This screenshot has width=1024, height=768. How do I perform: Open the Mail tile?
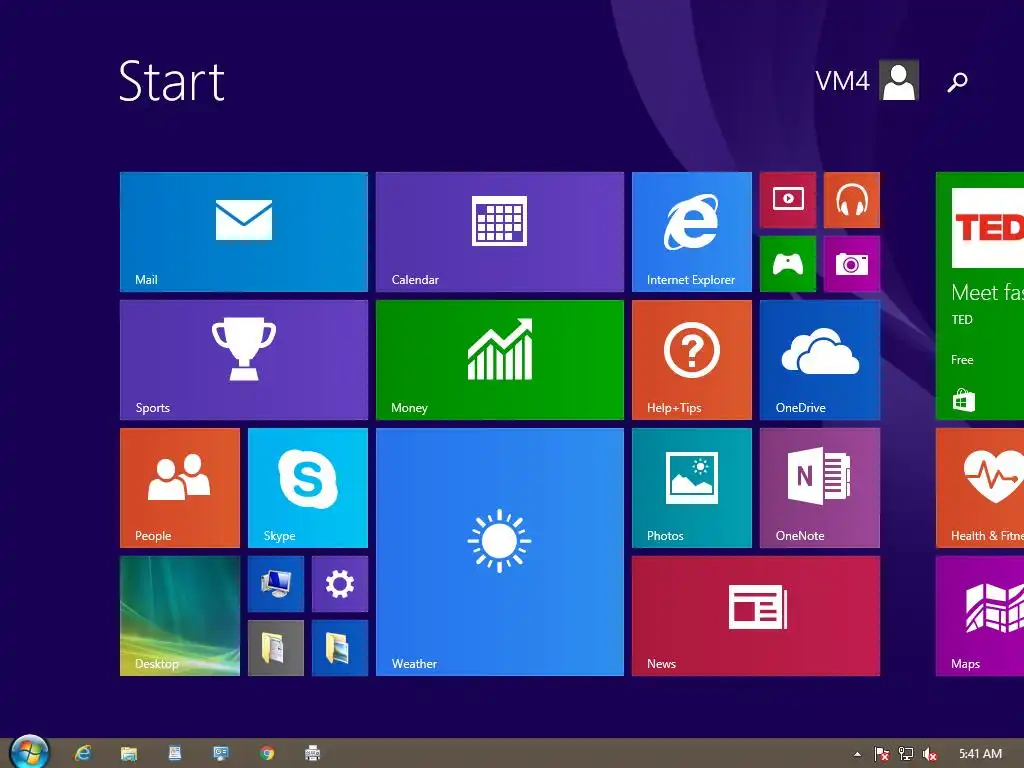[244, 232]
